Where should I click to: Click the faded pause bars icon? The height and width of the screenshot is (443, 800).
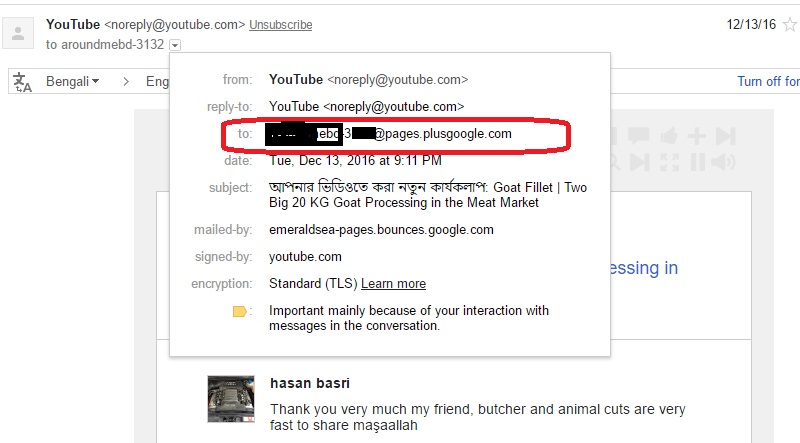pyautogui.click(x=697, y=162)
